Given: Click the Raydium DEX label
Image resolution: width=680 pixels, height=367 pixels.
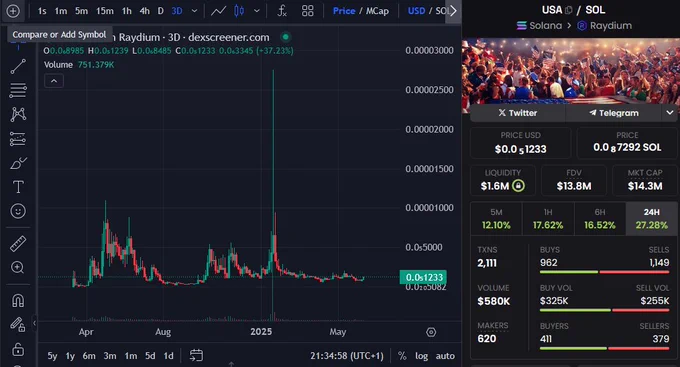Looking at the screenshot, I should [605, 26].
